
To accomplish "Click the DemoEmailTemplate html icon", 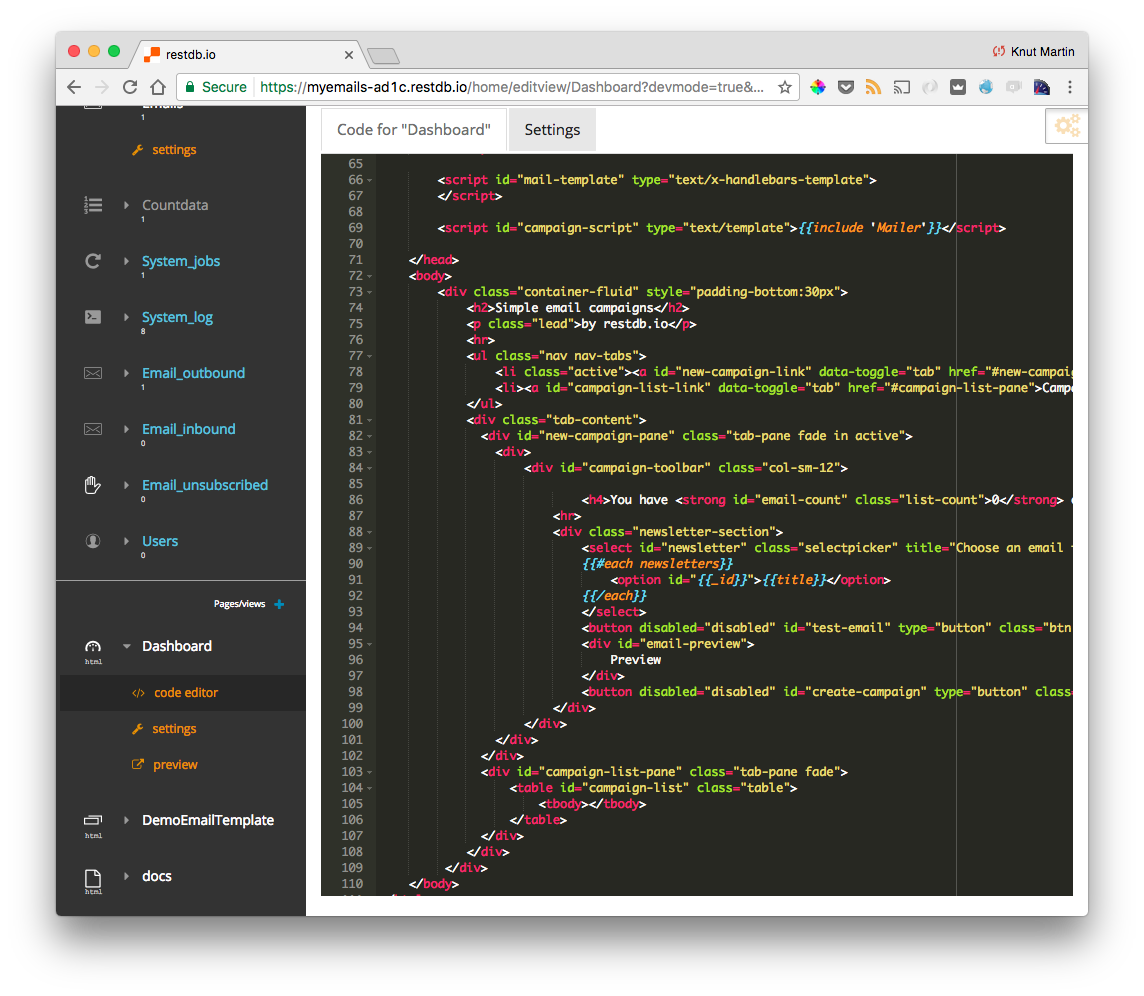I will click(x=93, y=820).
